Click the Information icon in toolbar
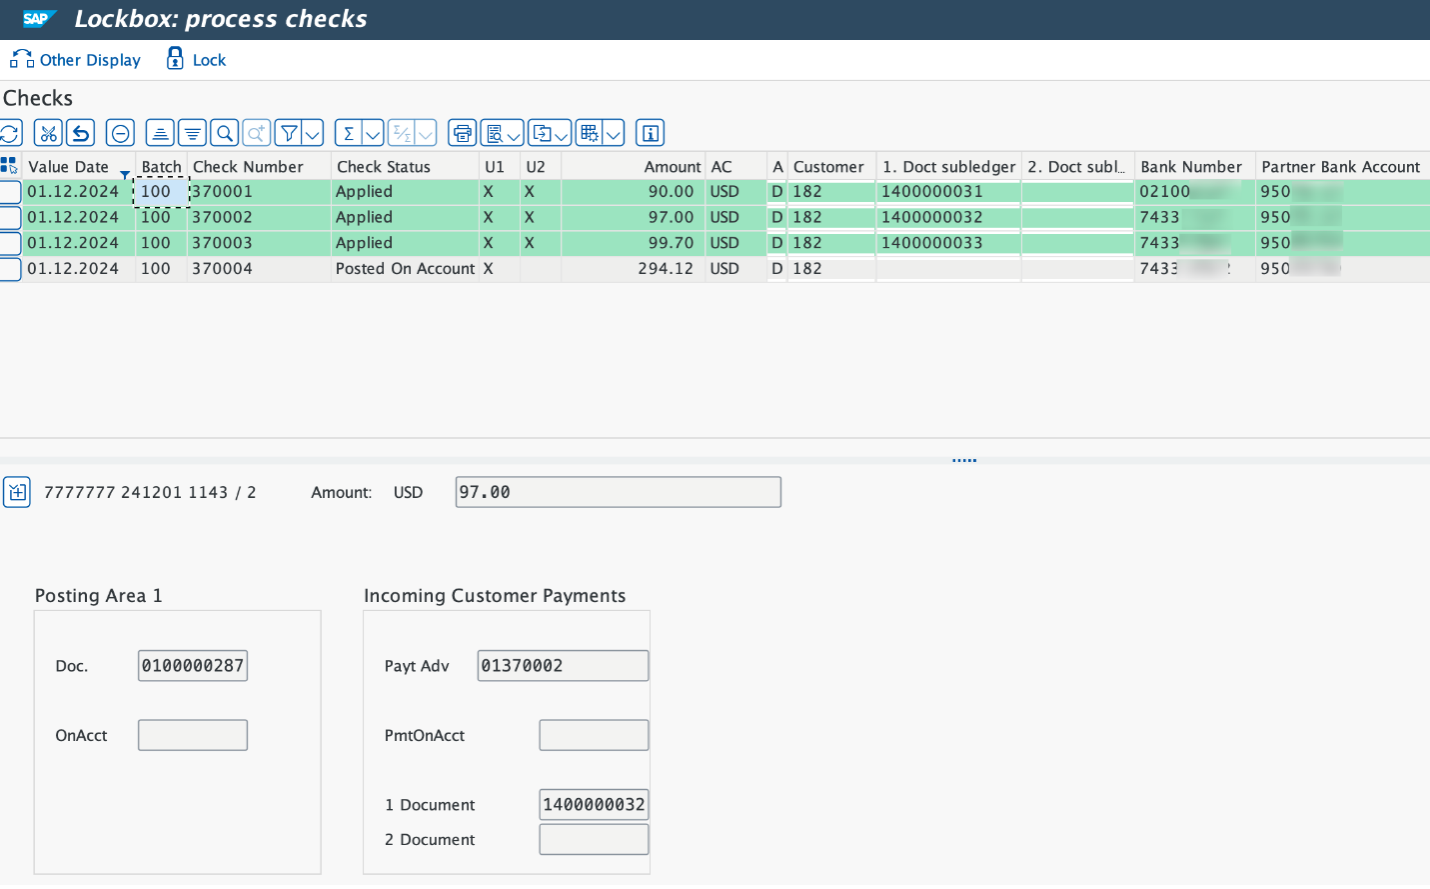The height and width of the screenshot is (889, 1430). [x=650, y=133]
